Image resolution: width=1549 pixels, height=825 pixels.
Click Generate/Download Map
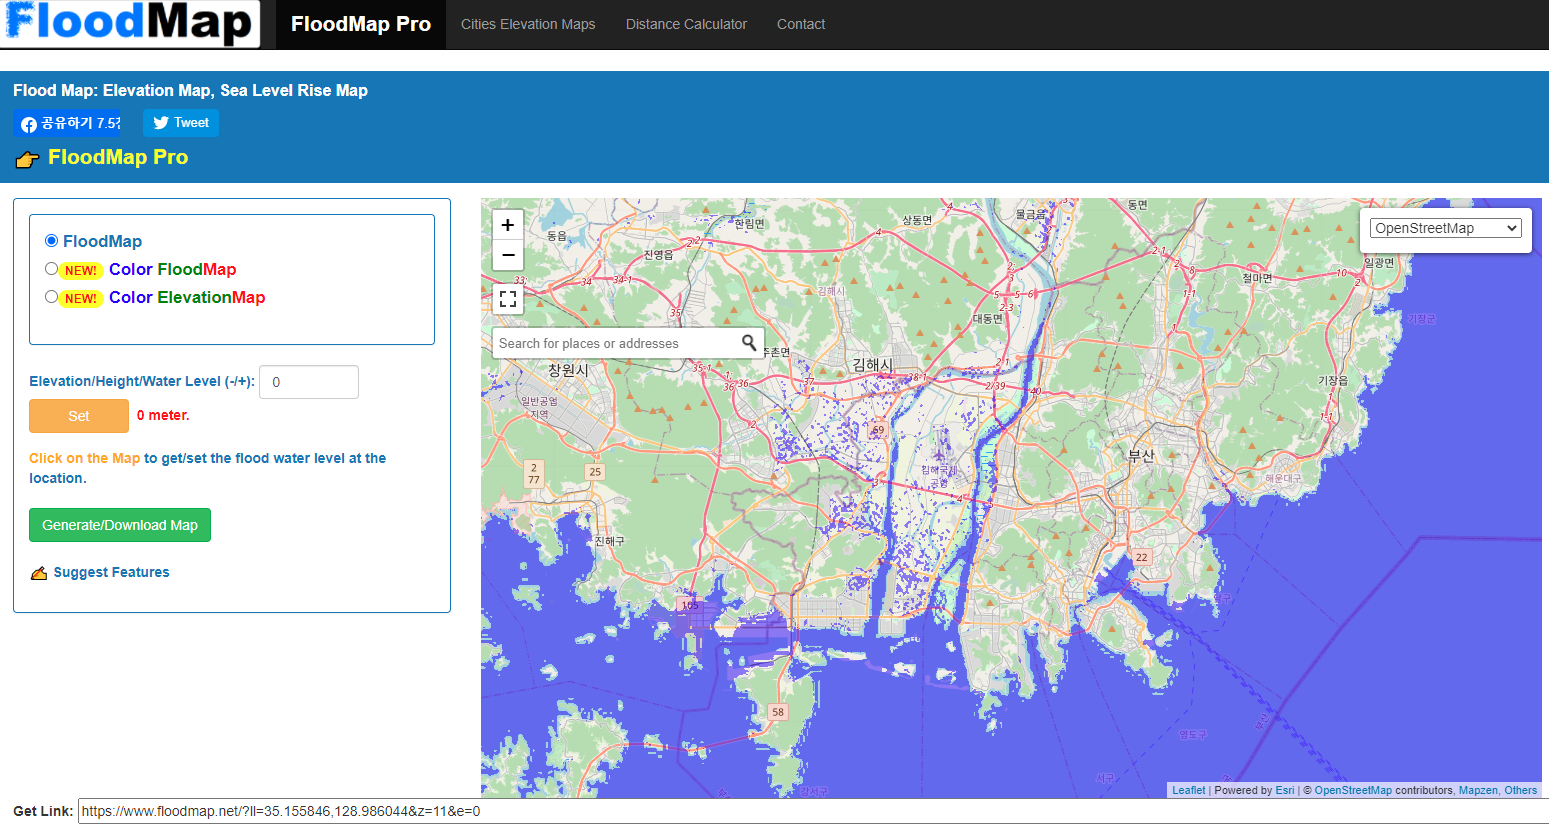(119, 524)
